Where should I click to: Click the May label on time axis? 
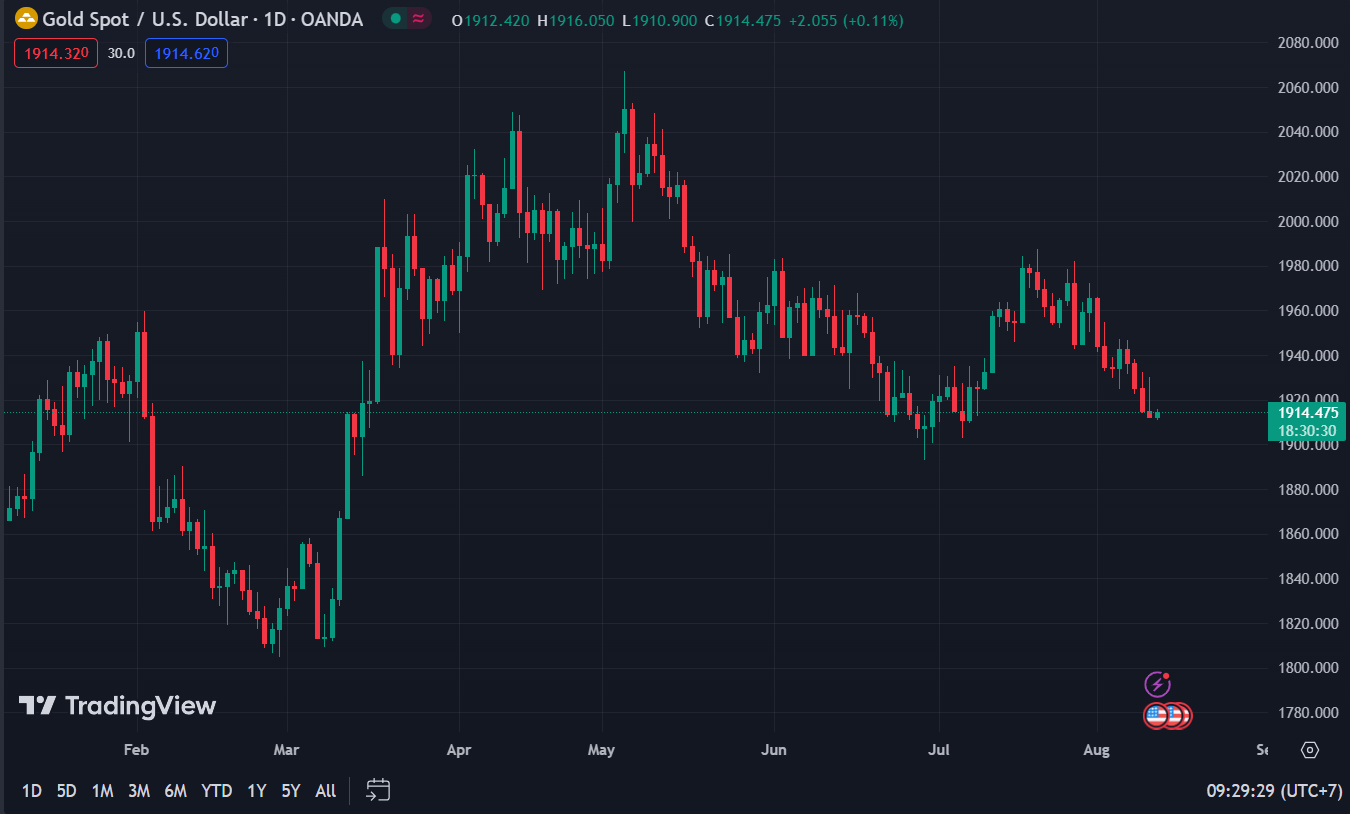601,750
